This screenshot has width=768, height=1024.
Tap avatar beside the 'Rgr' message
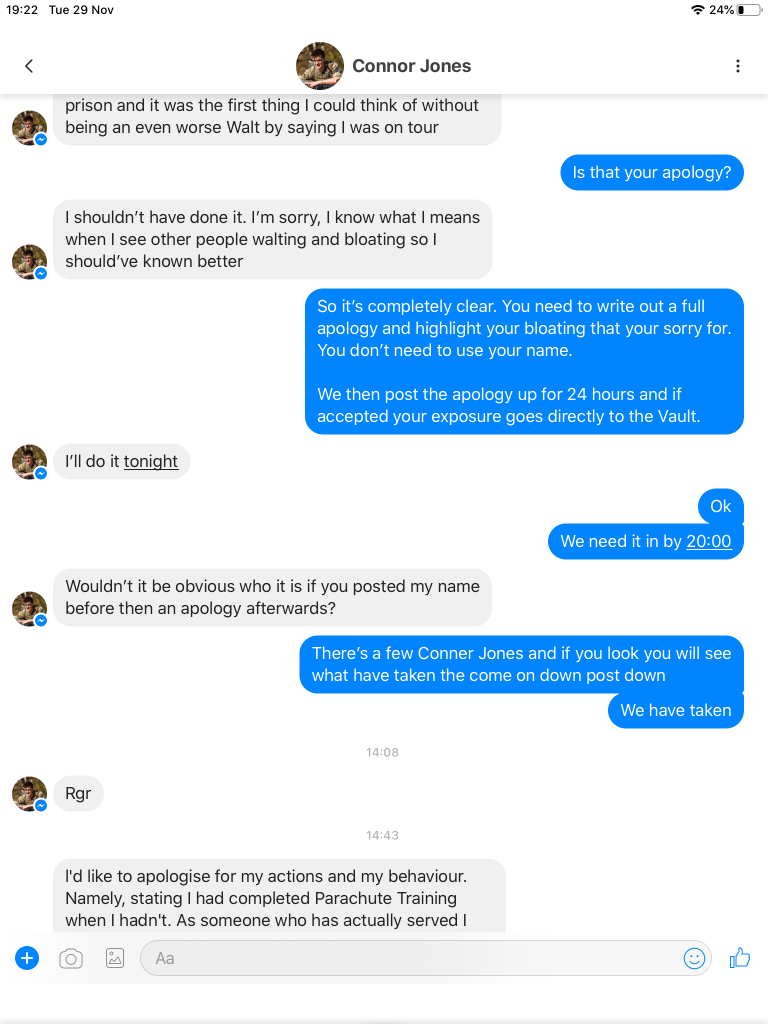(x=29, y=794)
